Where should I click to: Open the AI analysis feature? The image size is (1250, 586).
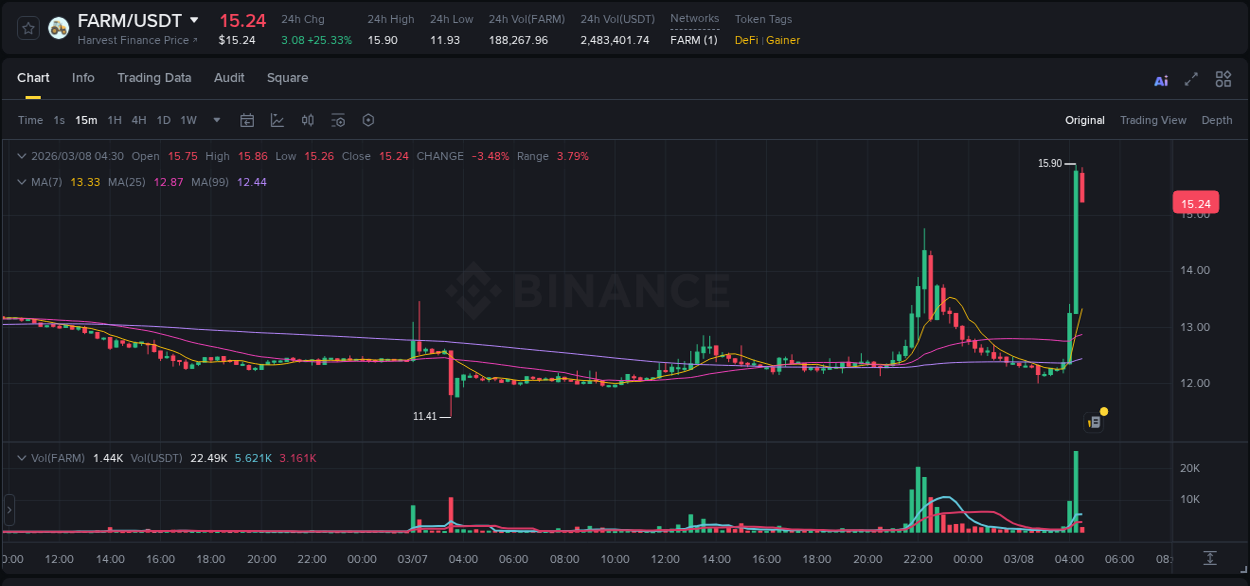(1160, 78)
